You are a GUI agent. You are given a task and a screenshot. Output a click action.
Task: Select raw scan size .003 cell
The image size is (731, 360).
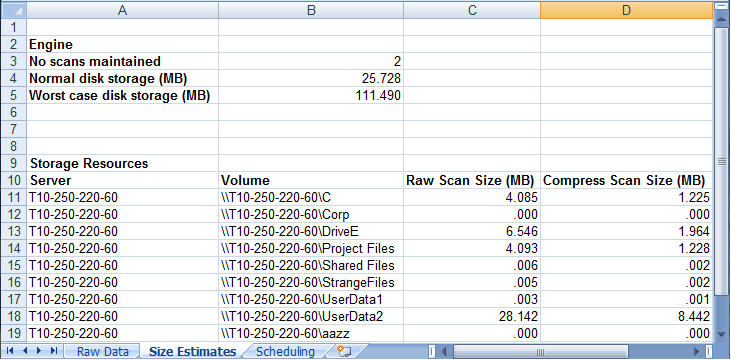click(x=472, y=299)
